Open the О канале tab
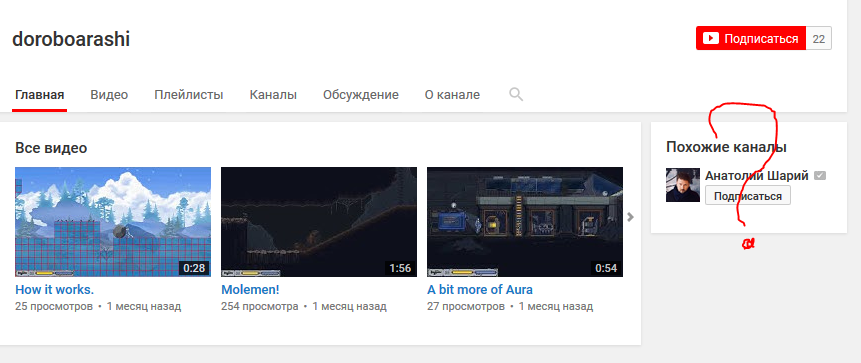Viewport: 861px width, 363px height. pos(452,94)
